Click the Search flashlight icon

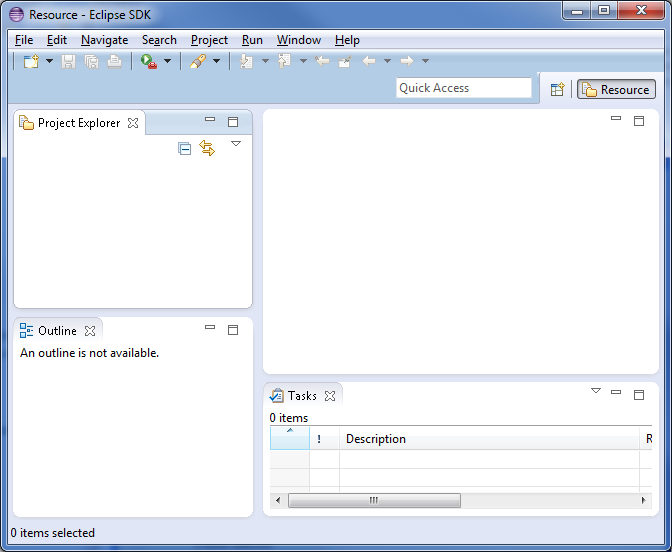point(198,61)
